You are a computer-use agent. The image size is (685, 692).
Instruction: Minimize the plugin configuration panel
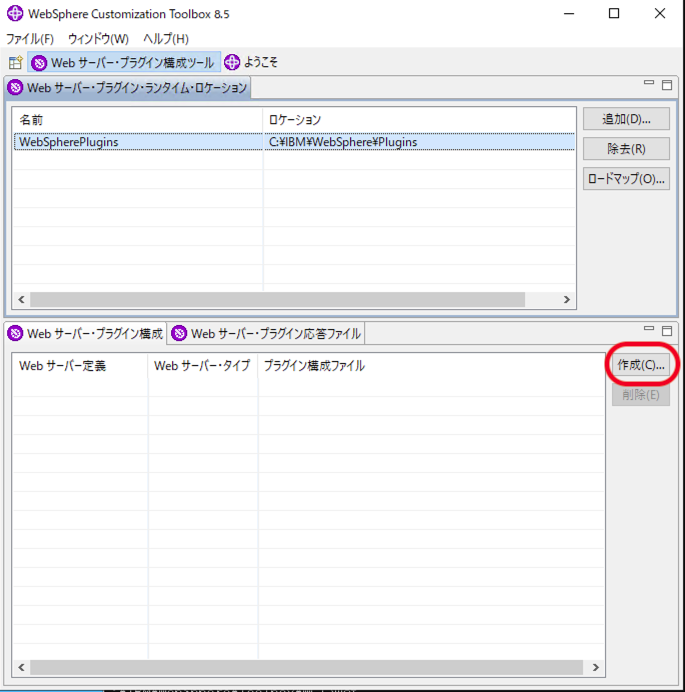tap(648, 328)
